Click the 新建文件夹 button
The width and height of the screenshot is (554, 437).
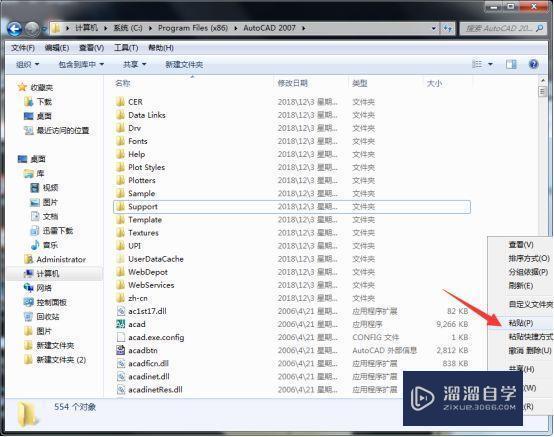click(184, 65)
